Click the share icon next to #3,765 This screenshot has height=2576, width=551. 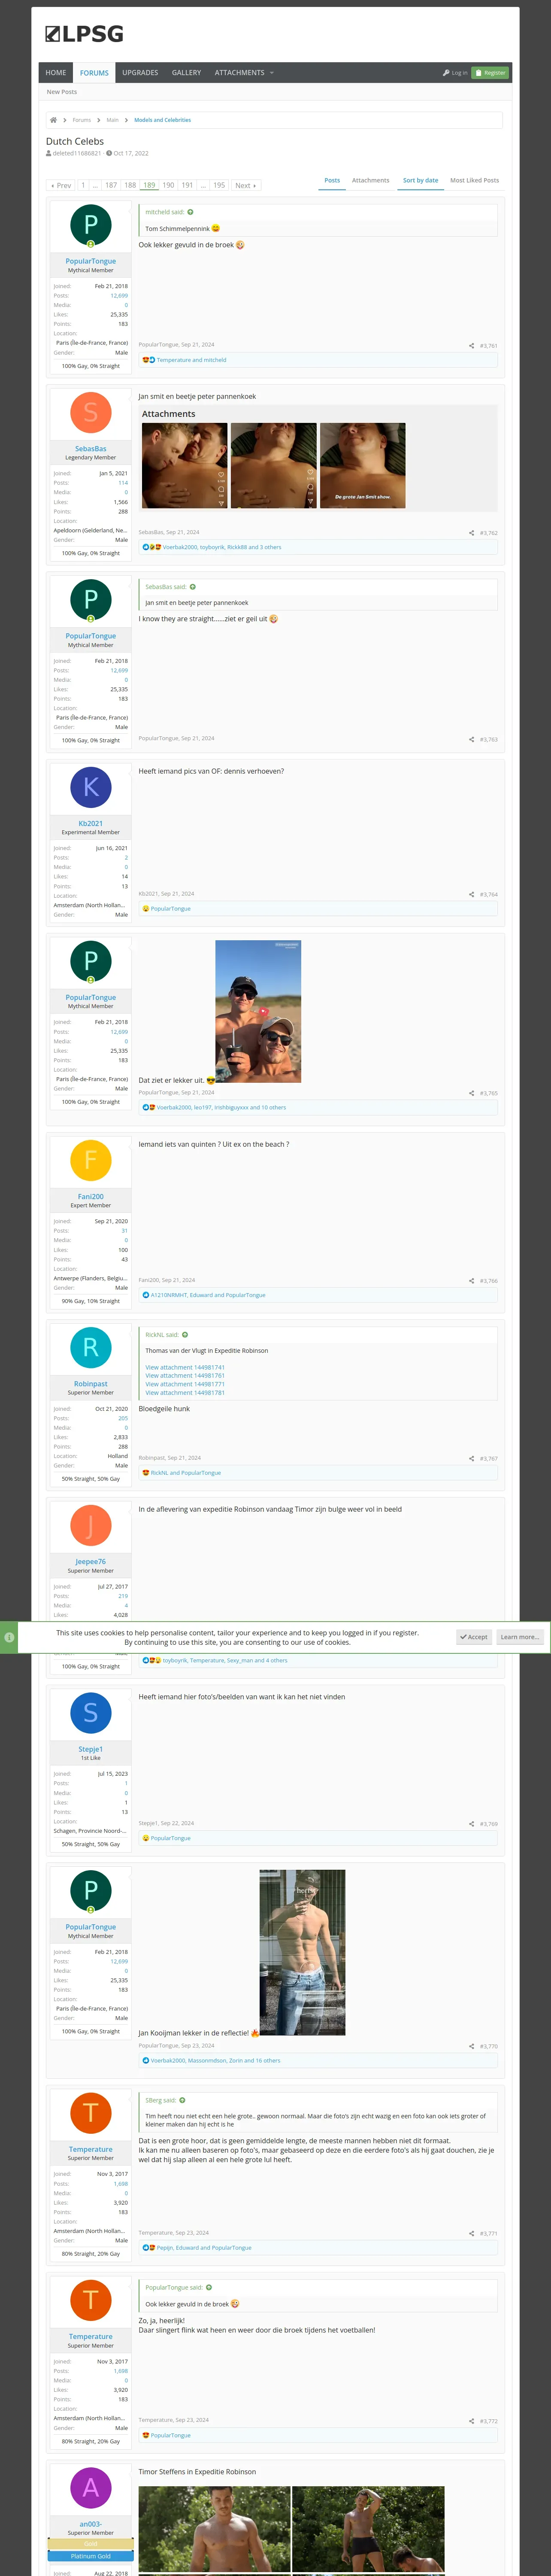click(x=471, y=1094)
